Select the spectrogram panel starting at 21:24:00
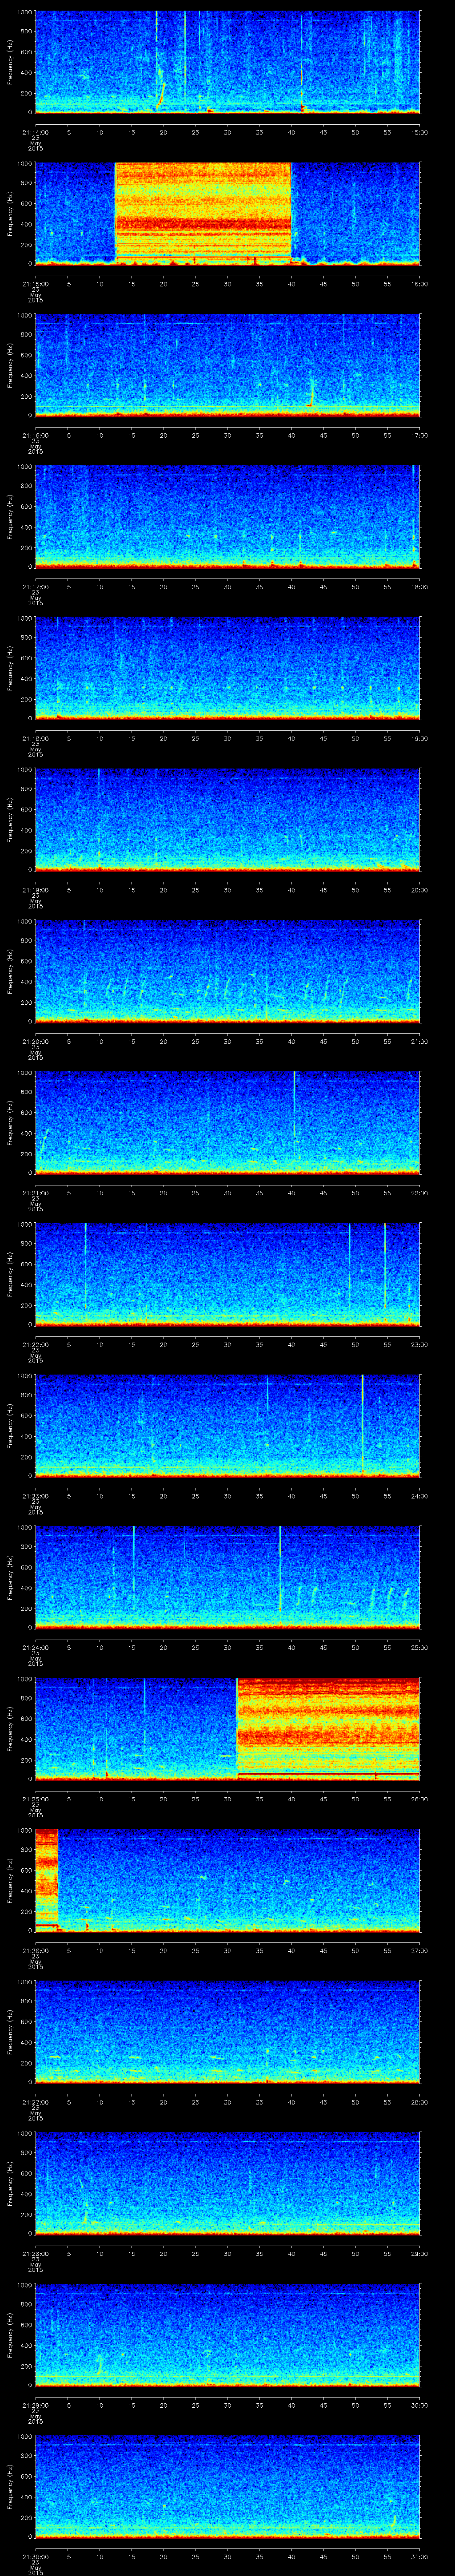 (x=228, y=1578)
